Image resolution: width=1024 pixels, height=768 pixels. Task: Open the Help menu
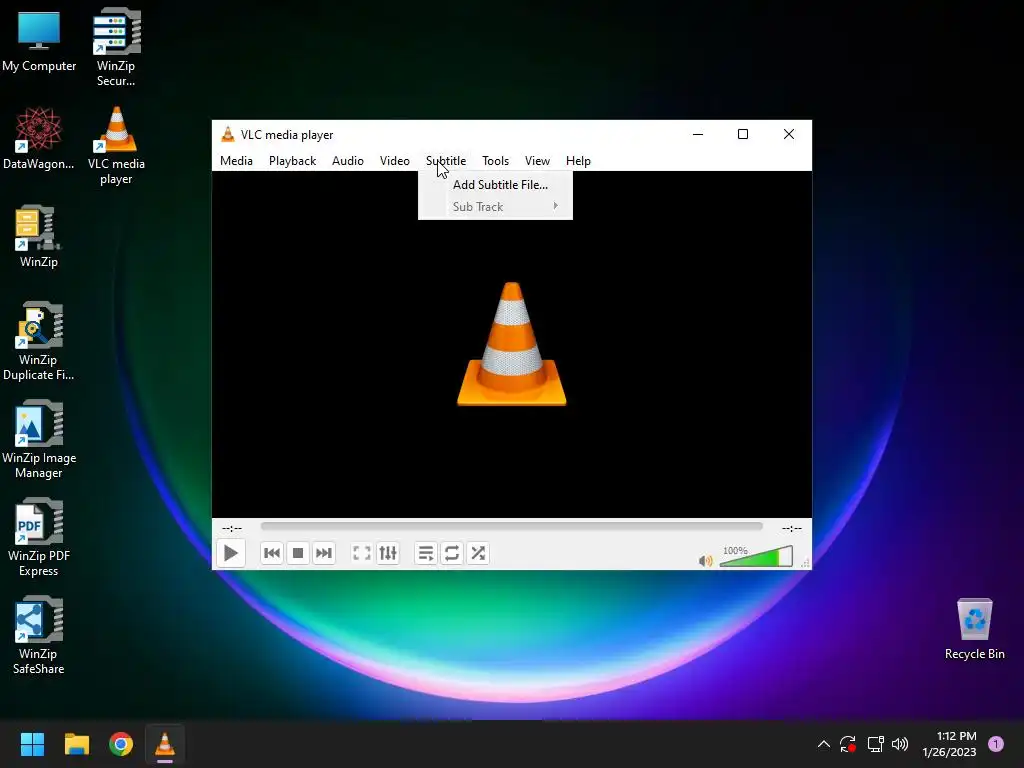point(578,161)
